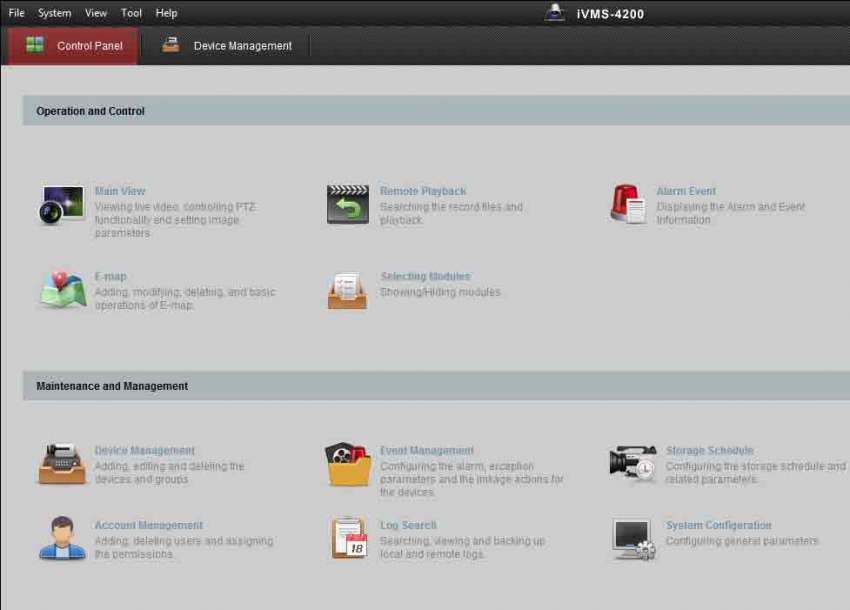The width and height of the screenshot is (850, 610).
Task: Click the Remote Playback text link
Action: pos(423,191)
